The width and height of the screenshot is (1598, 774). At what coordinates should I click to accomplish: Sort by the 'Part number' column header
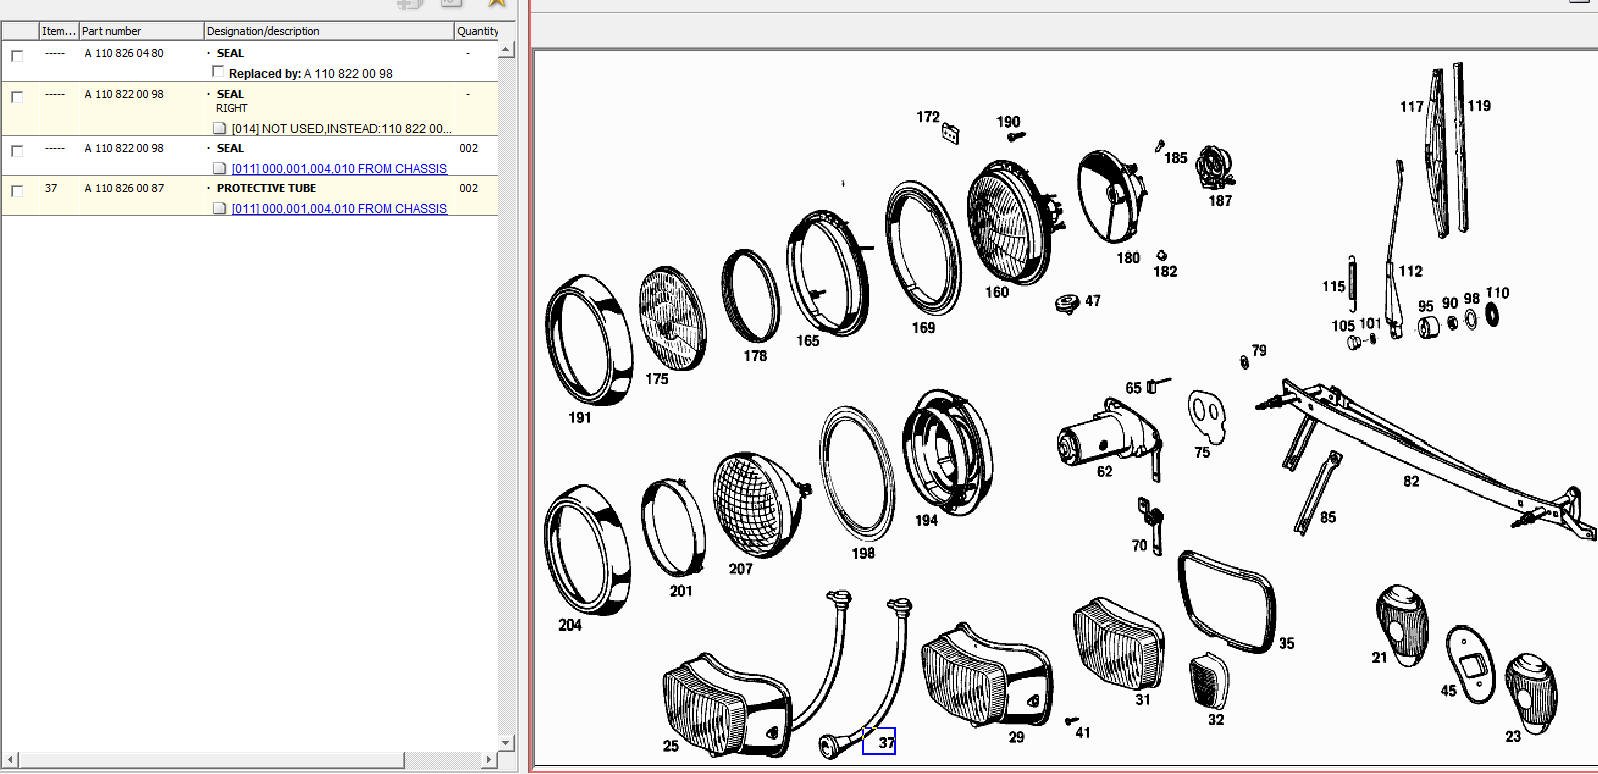click(141, 31)
